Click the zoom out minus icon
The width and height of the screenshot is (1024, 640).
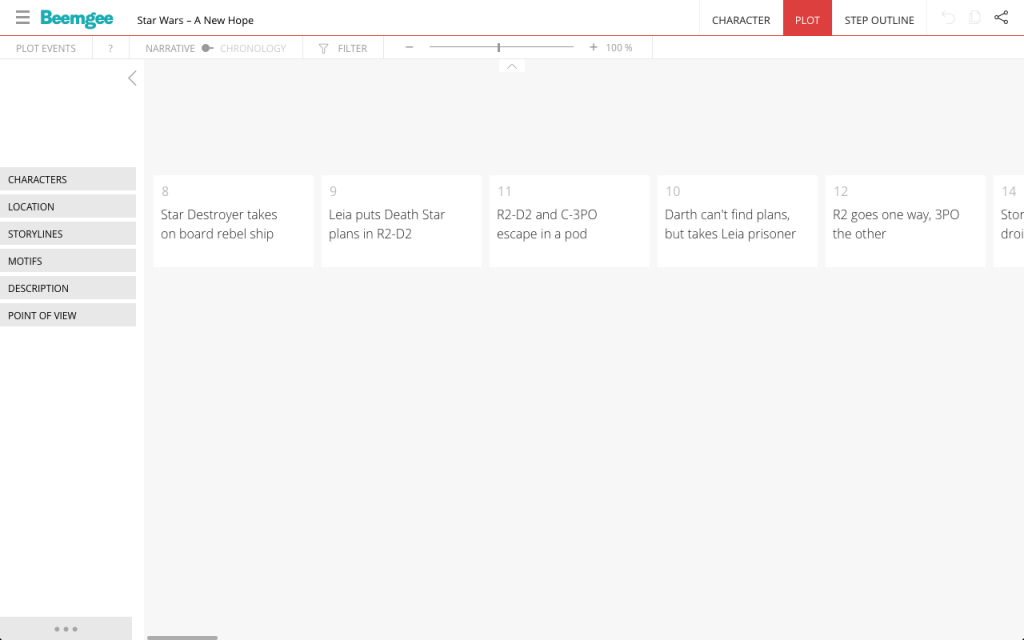tap(409, 47)
